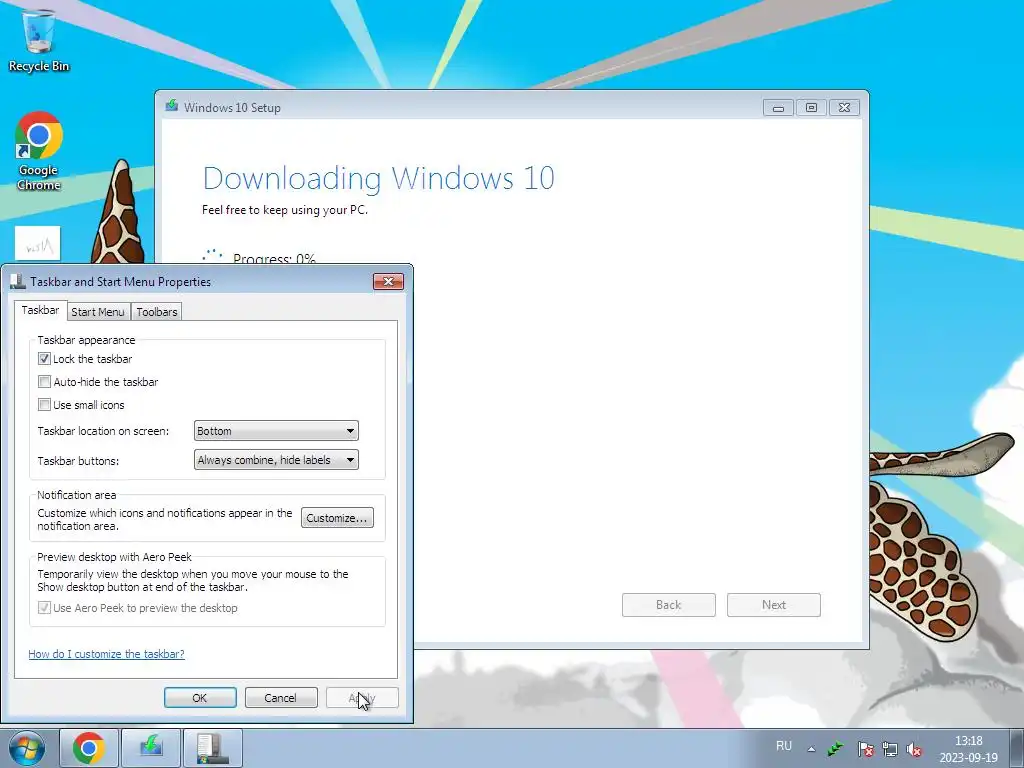Click Back in Windows 10 Setup
1024x768 pixels.
[x=669, y=605]
